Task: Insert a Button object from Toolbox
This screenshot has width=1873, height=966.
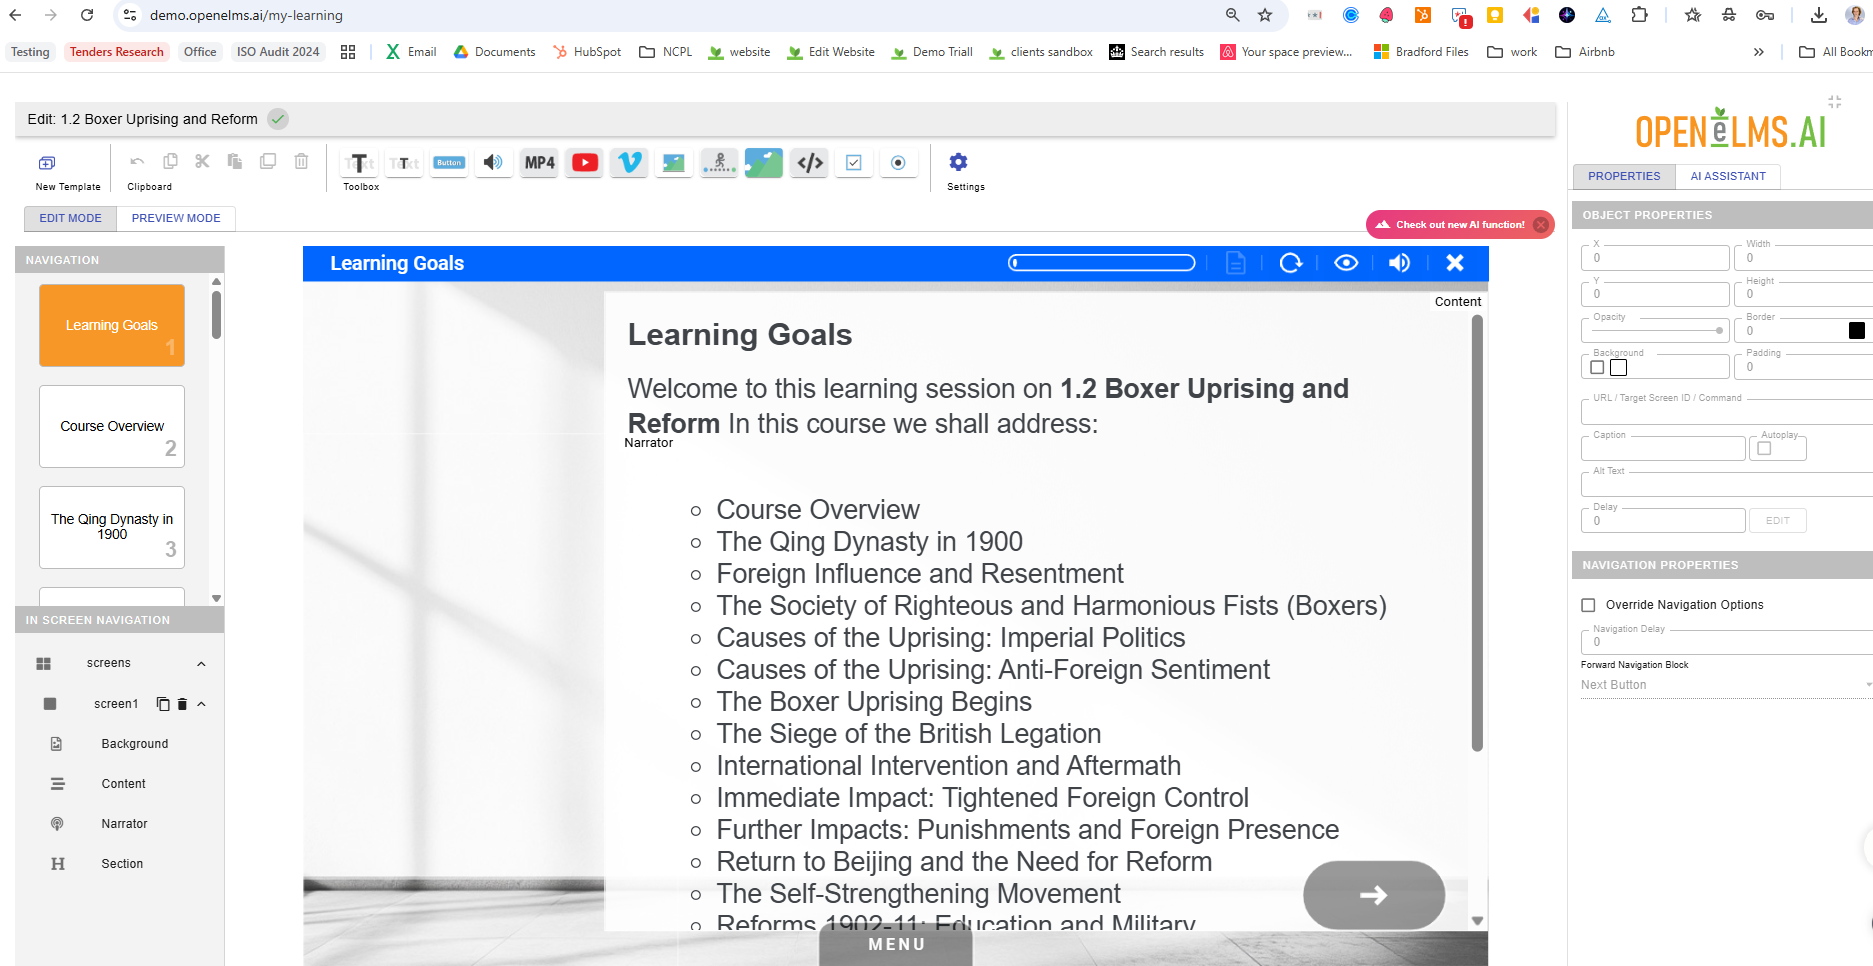Action: pyautogui.click(x=449, y=162)
